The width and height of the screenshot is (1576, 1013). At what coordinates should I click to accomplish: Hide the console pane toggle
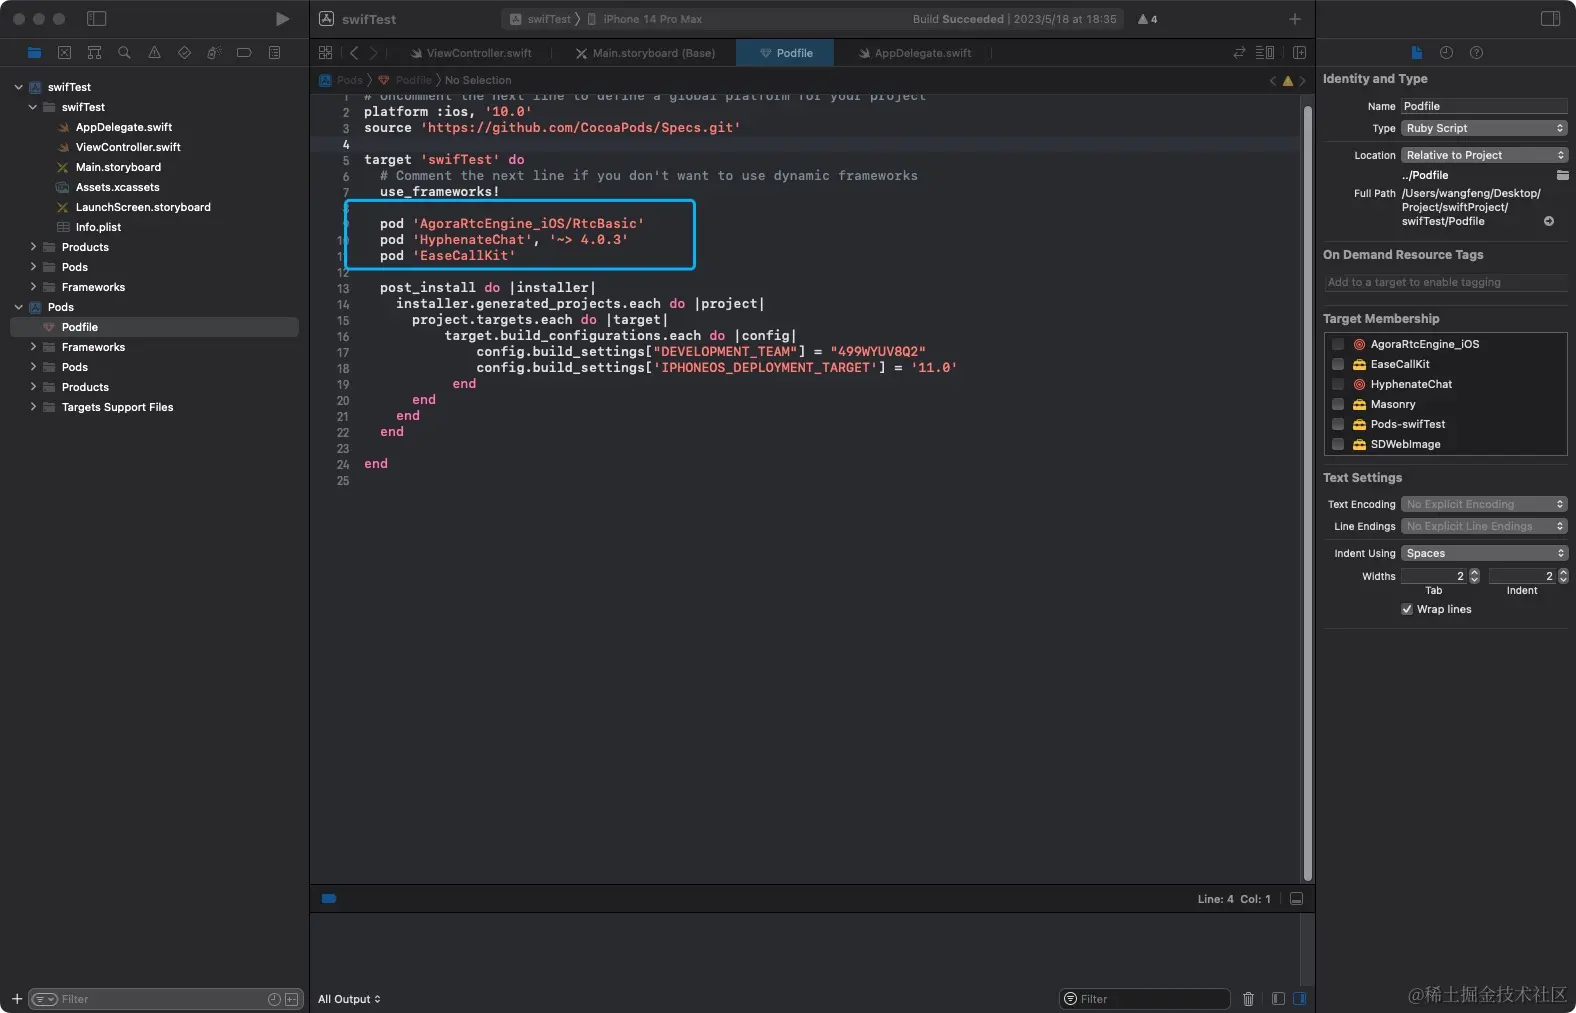click(x=1299, y=999)
